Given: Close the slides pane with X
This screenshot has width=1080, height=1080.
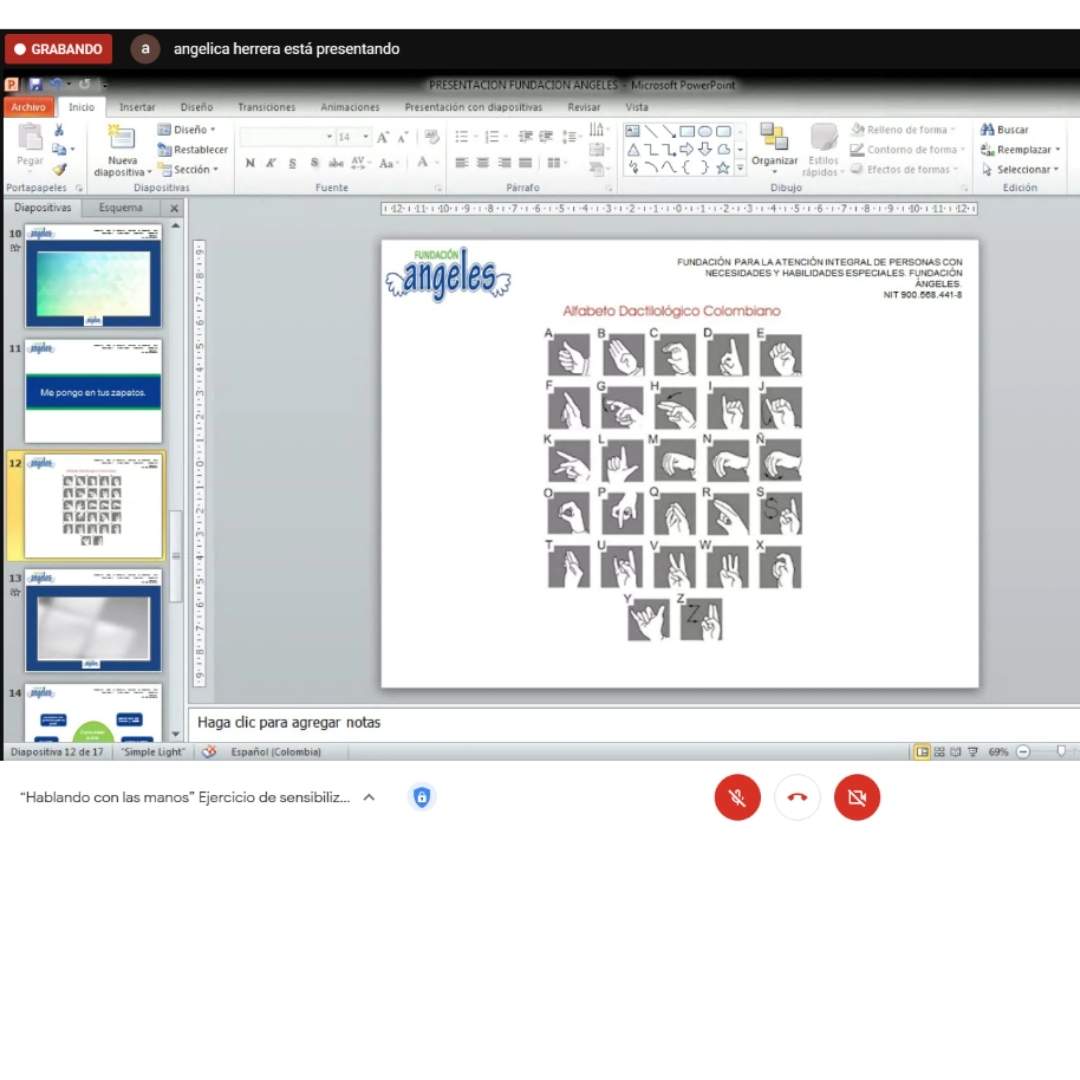Looking at the screenshot, I should [x=174, y=208].
